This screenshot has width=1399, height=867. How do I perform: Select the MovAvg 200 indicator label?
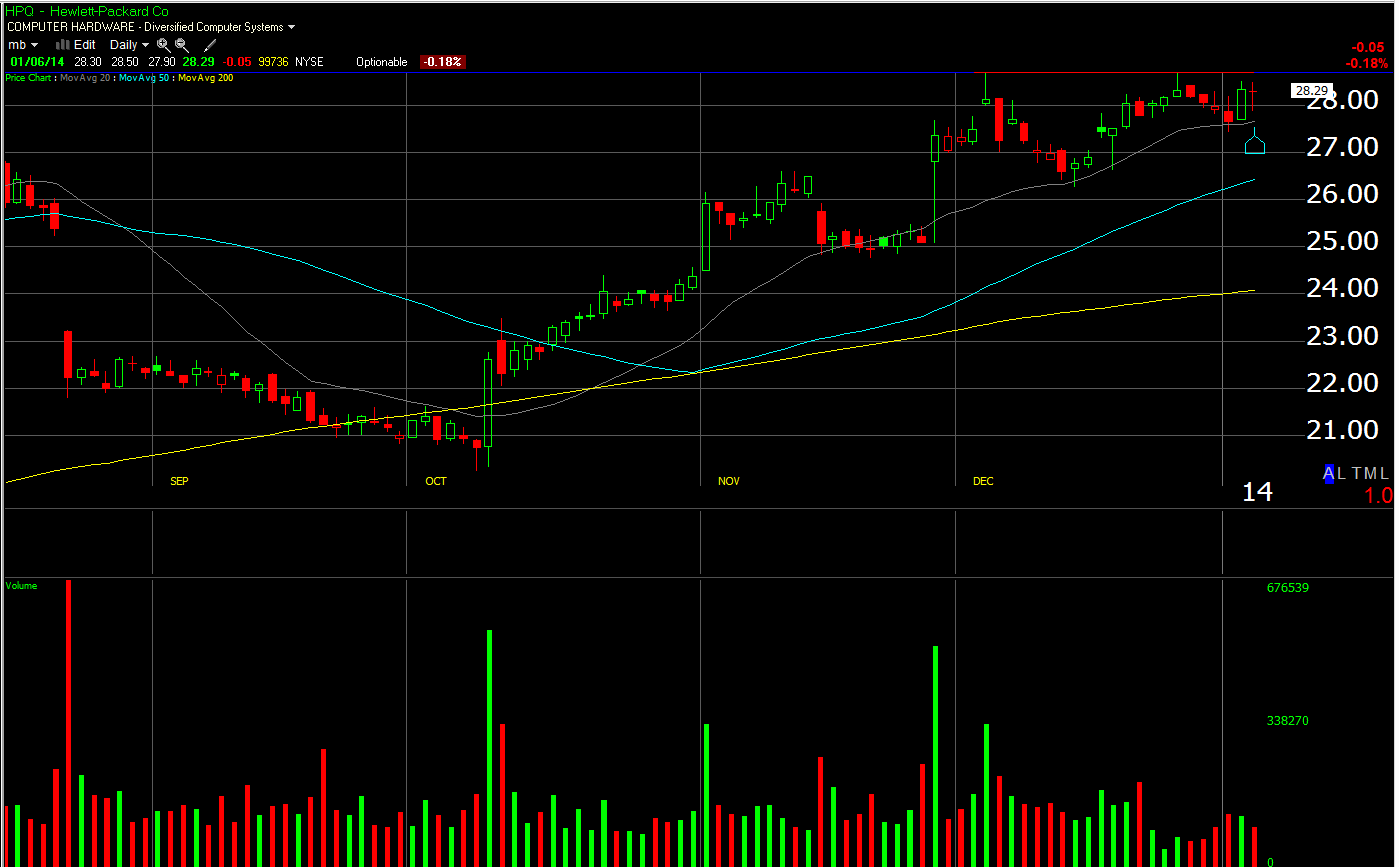(x=207, y=78)
